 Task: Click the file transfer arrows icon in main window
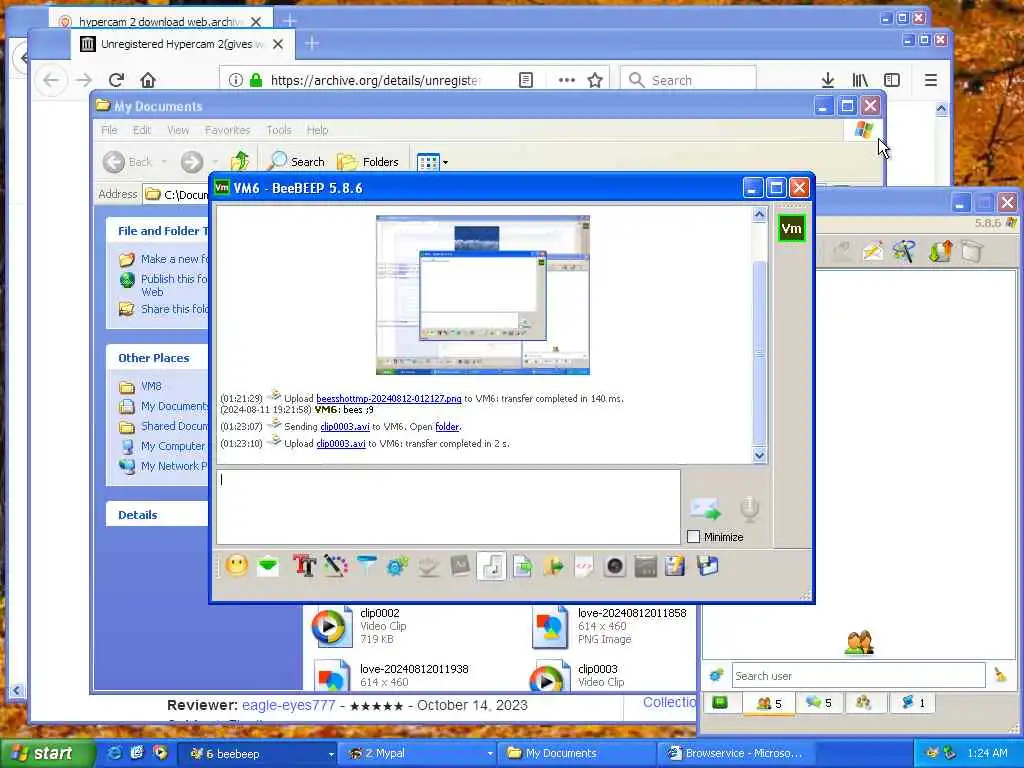click(x=939, y=251)
